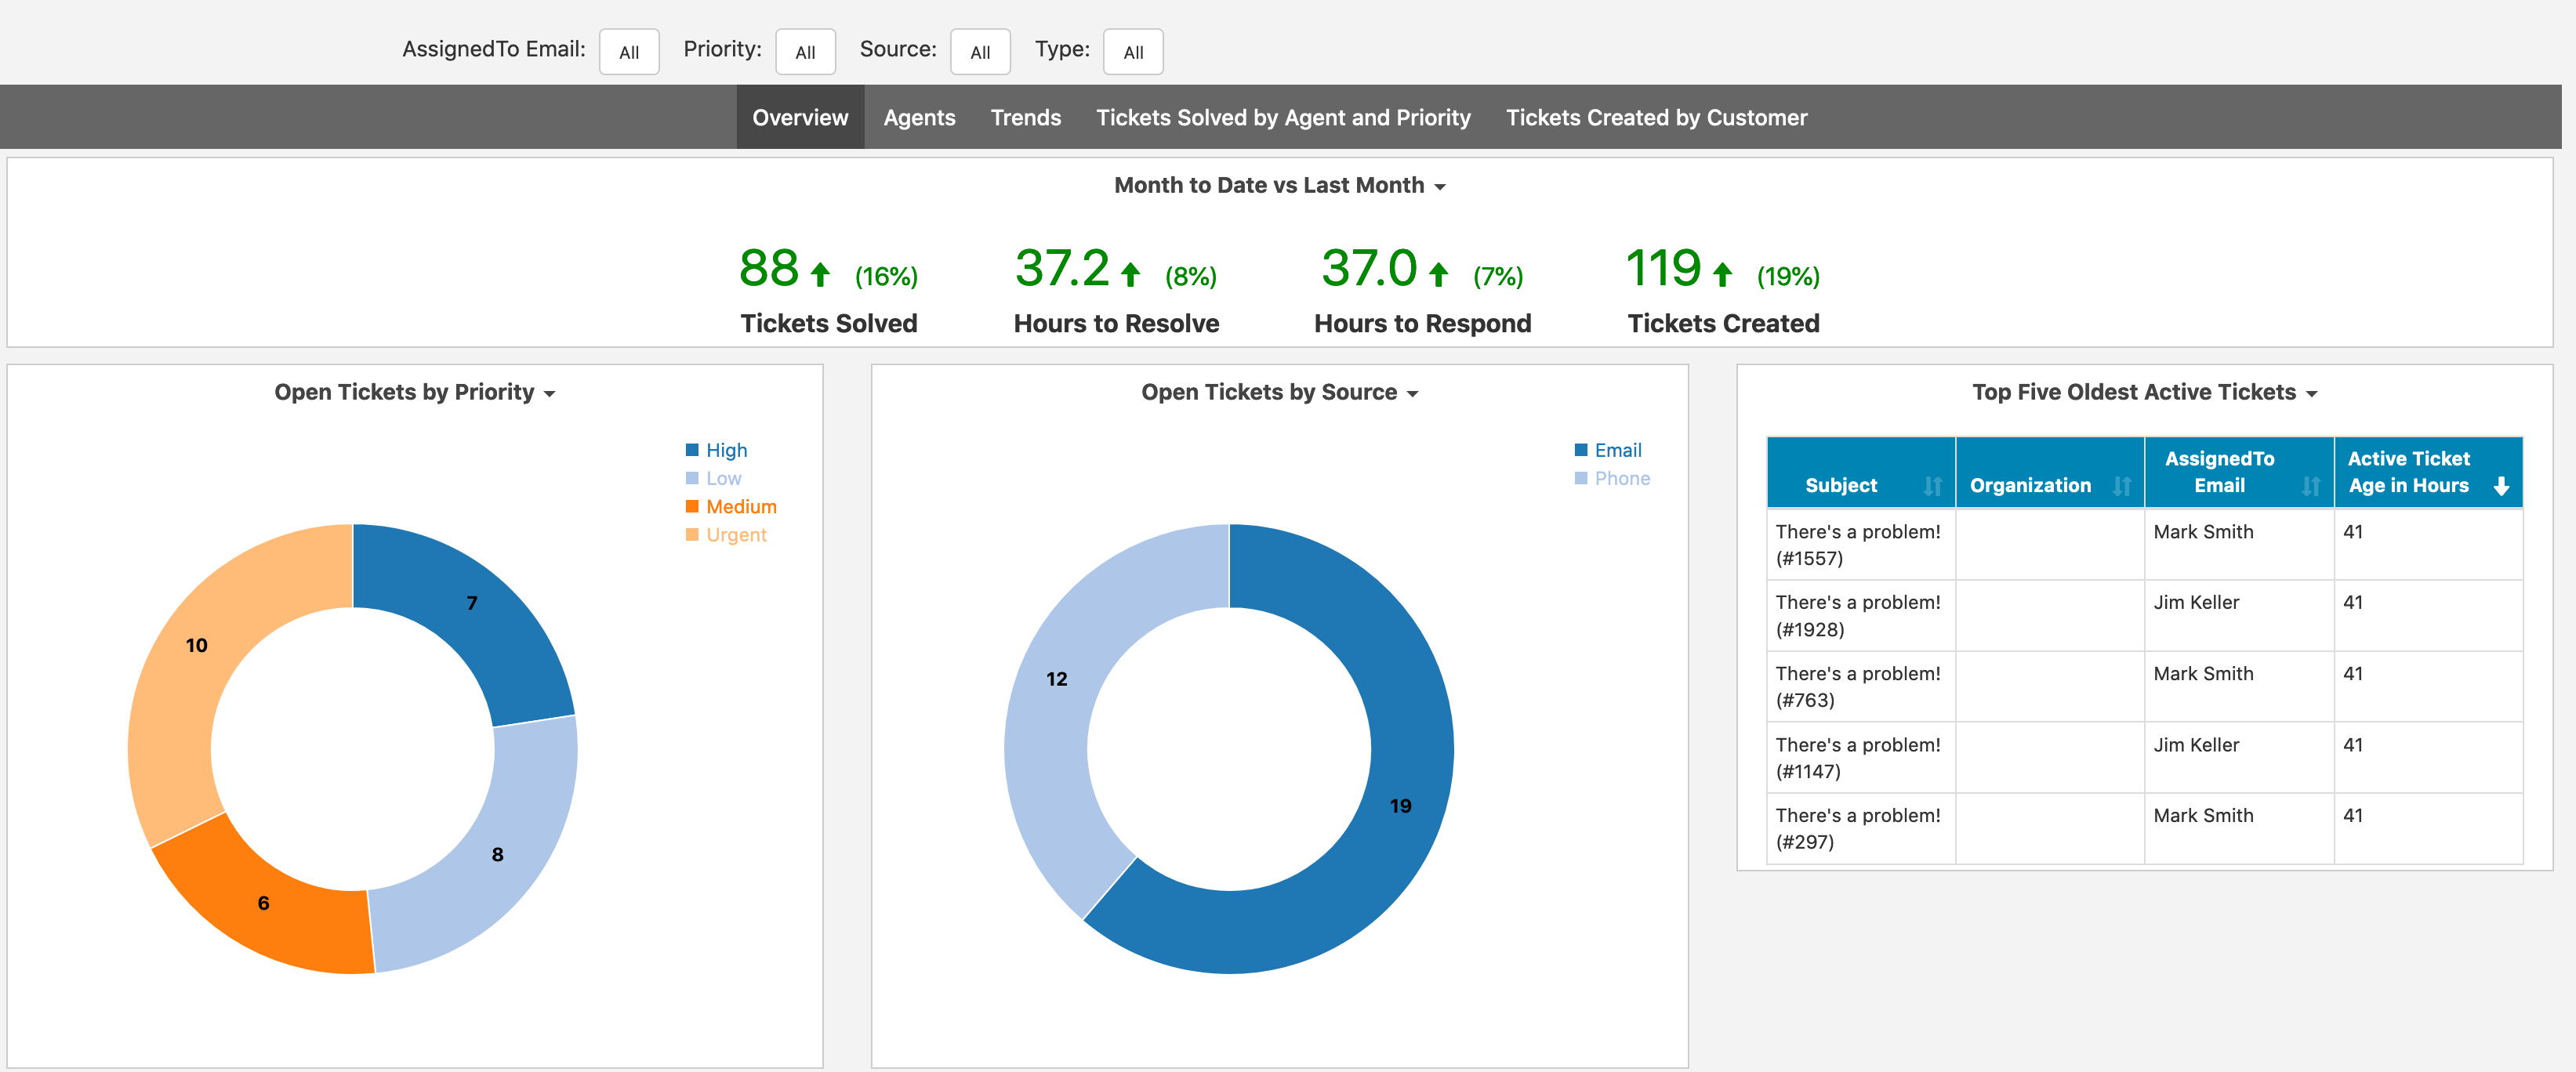Select the Trends tab
Image resolution: width=2576 pixels, height=1072 pixels.
pyautogui.click(x=1026, y=117)
